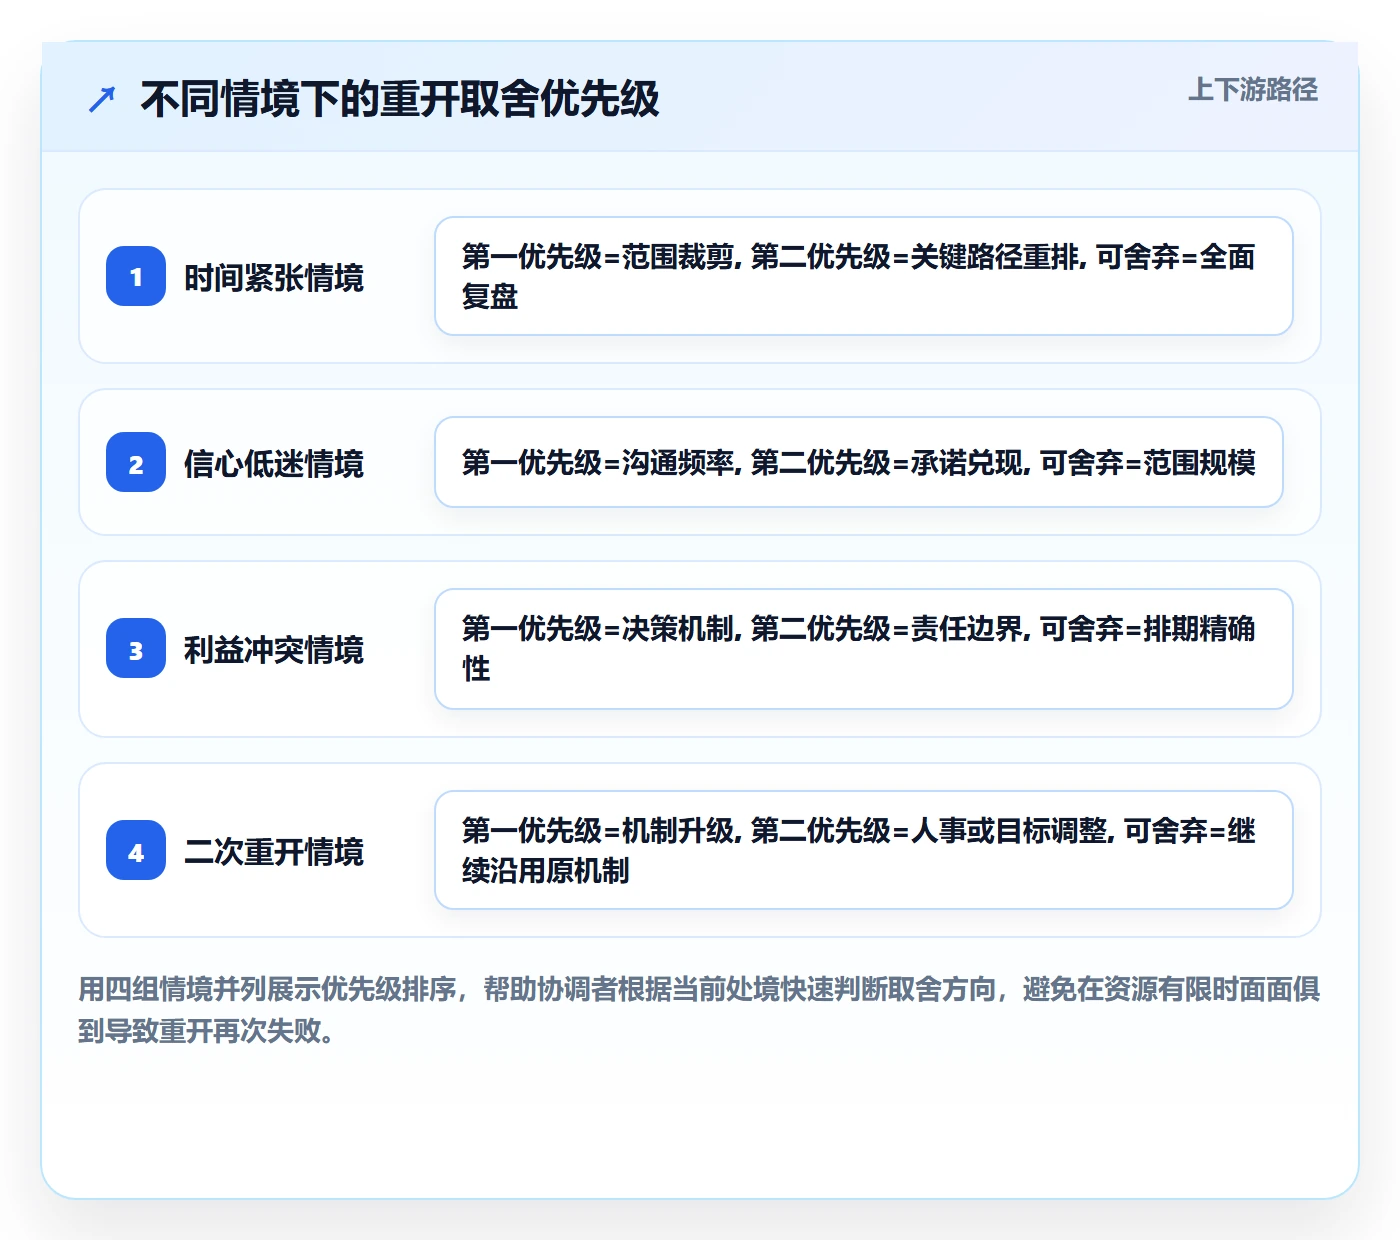Click the 利益冲突情境 label

click(274, 649)
